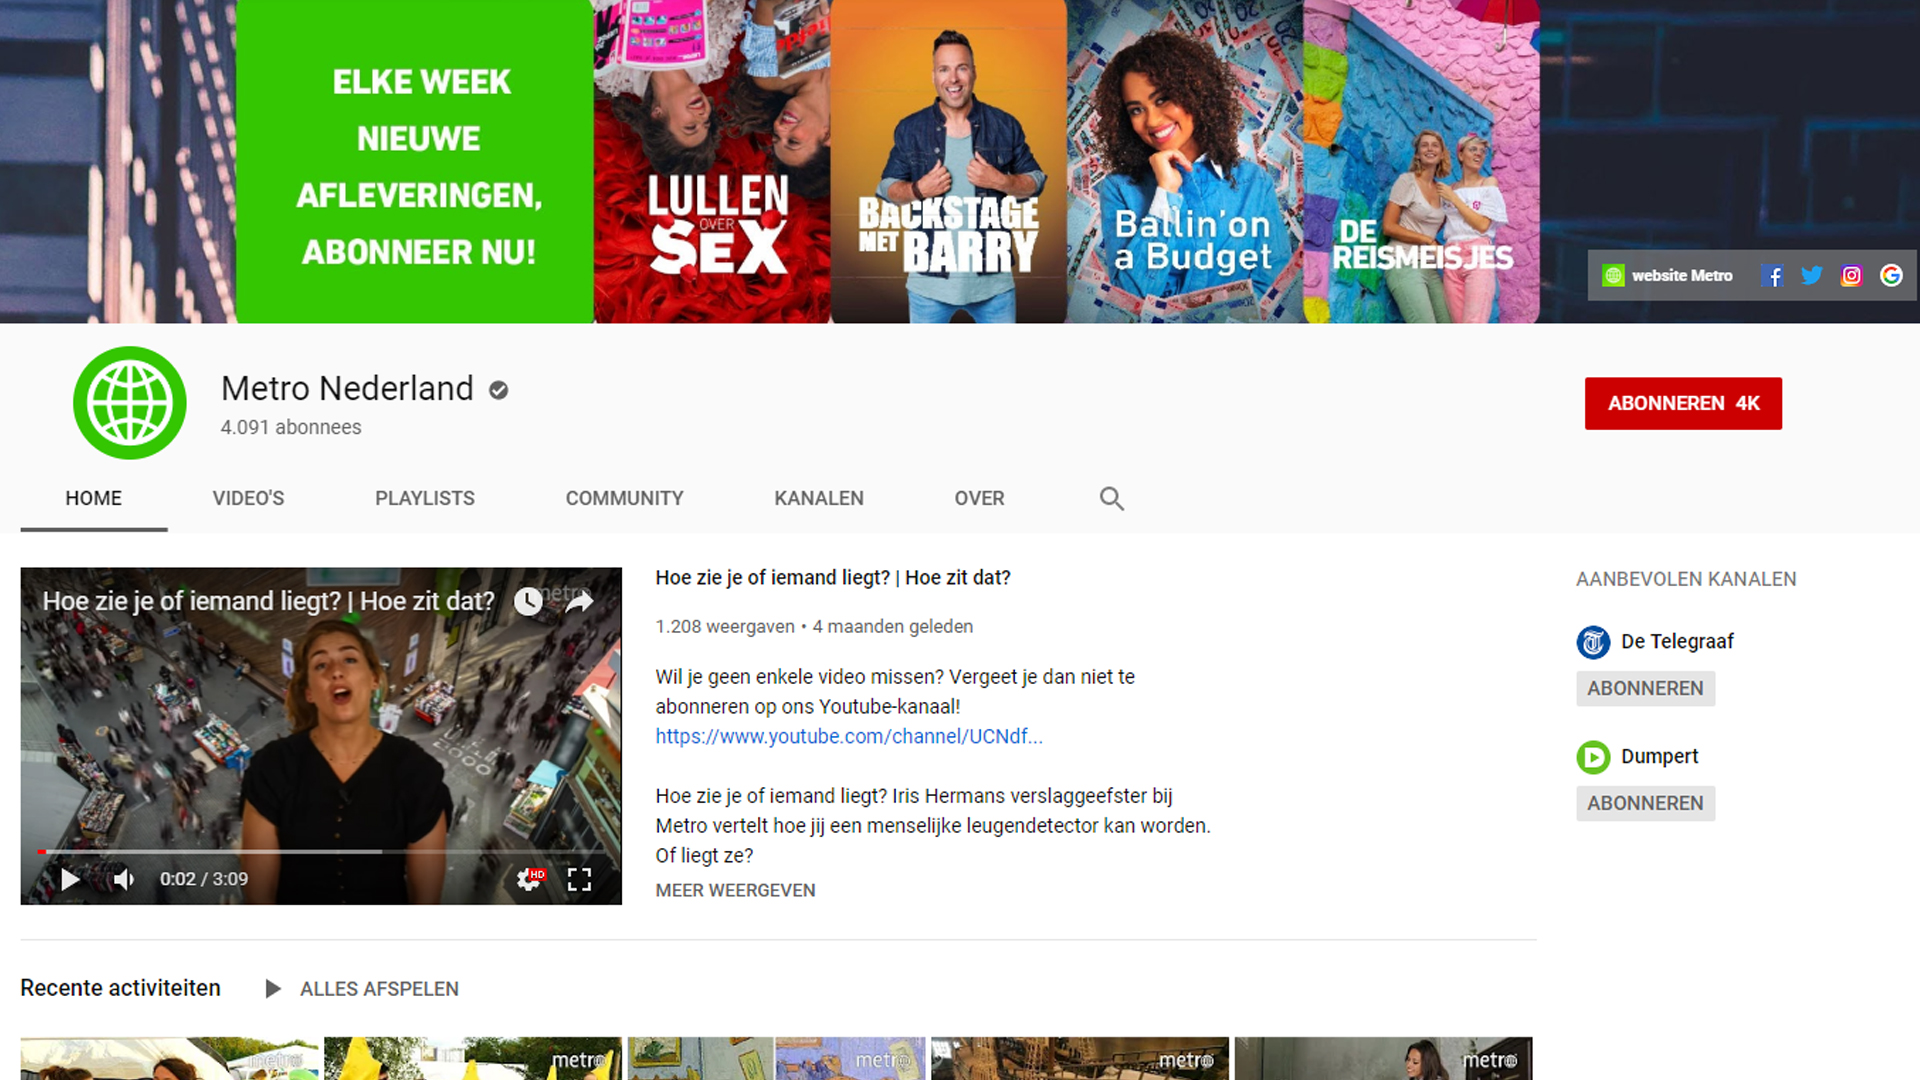Open Metro's Instagram icon
The height and width of the screenshot is (1080, 1920).
pos(1851,276)
